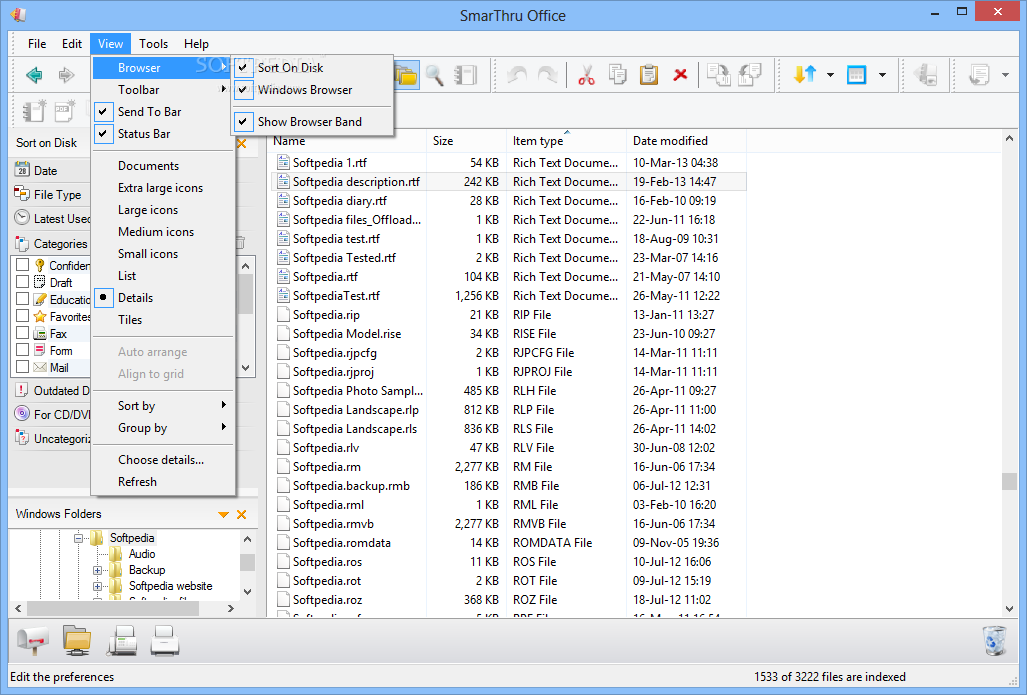
Task: Open the Help menu
Action: click(196, 44)
